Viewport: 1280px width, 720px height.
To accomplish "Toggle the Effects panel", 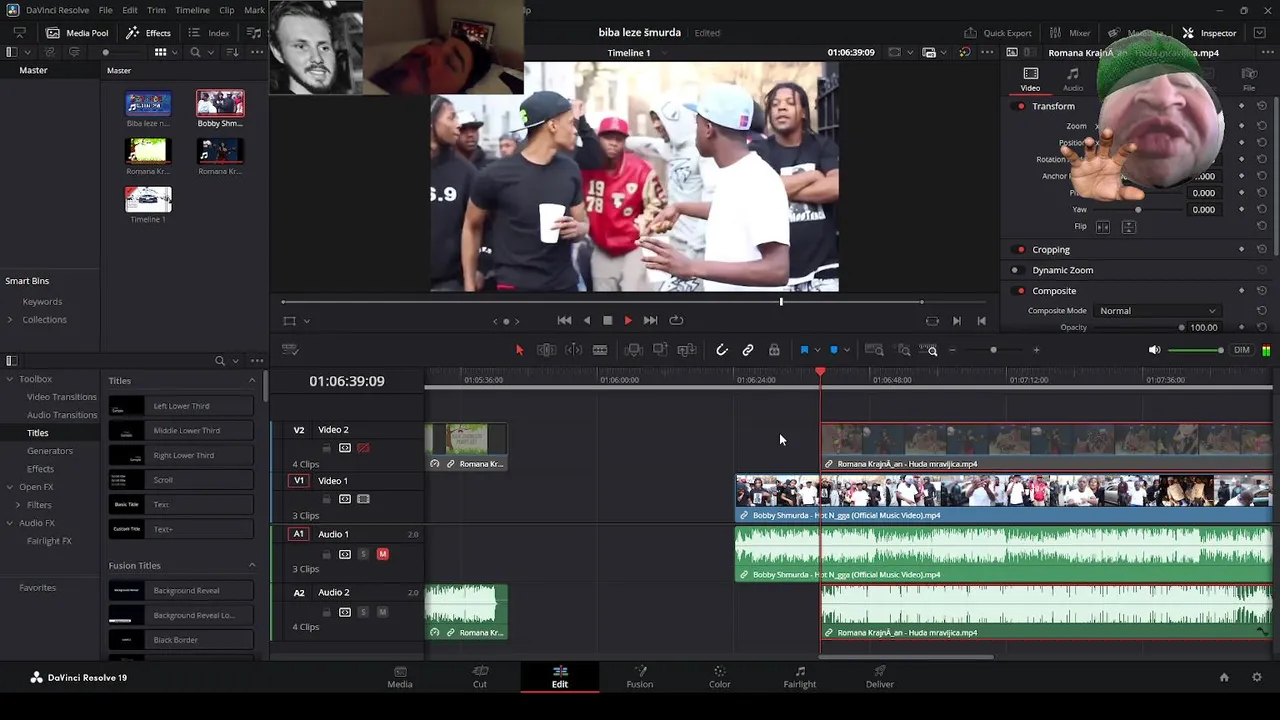I will pyautogui.click(x=148, y=33).
